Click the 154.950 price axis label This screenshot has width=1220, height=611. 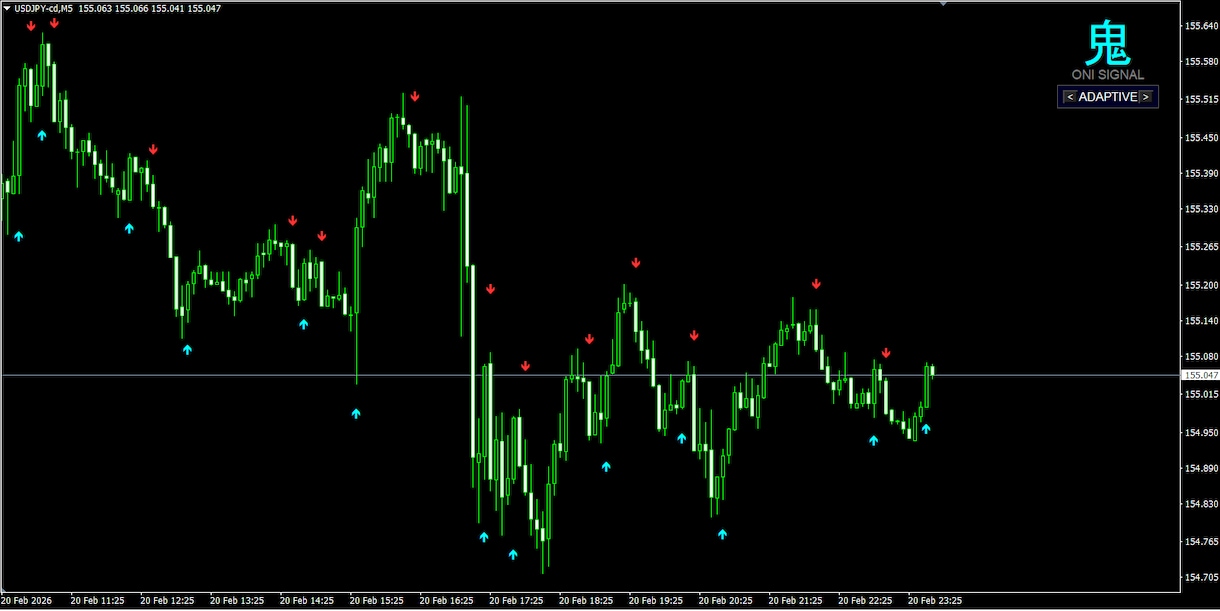(x=1200, y=433)
